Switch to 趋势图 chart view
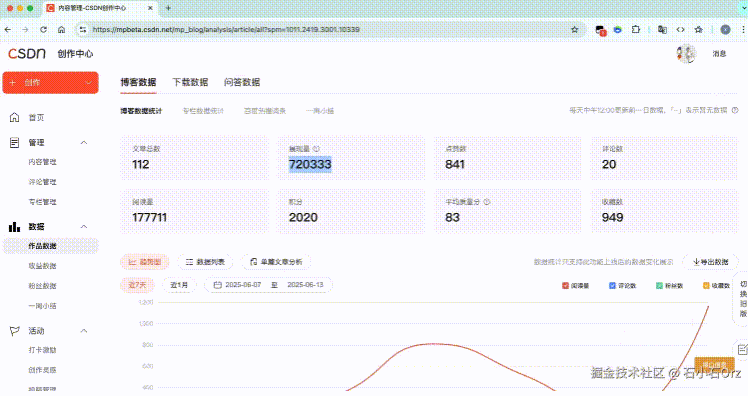The width and height of the screenshot is (748, 396). click(145, 261)
